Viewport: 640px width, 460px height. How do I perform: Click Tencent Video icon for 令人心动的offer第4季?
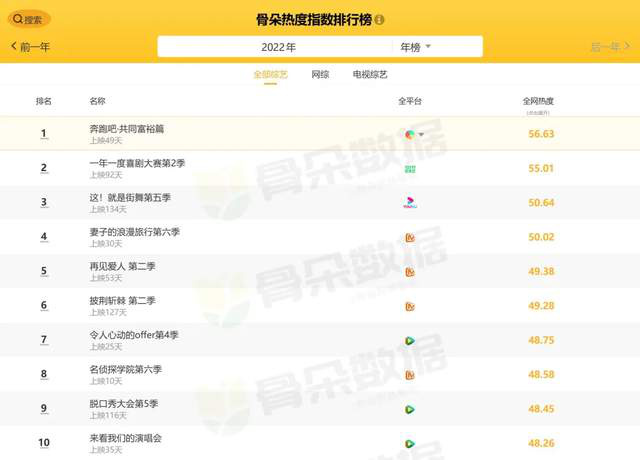(410, 340)
